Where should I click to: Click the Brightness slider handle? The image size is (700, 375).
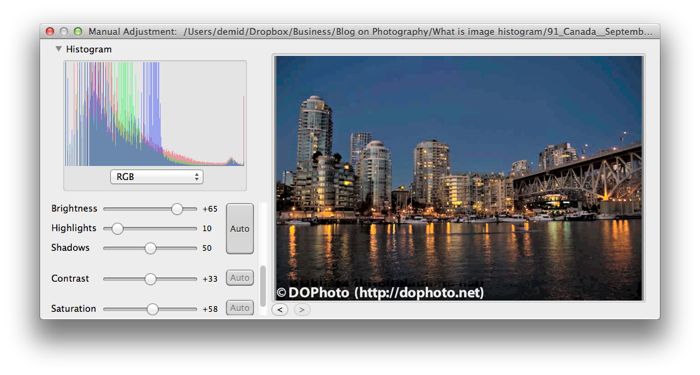(177, 208)
